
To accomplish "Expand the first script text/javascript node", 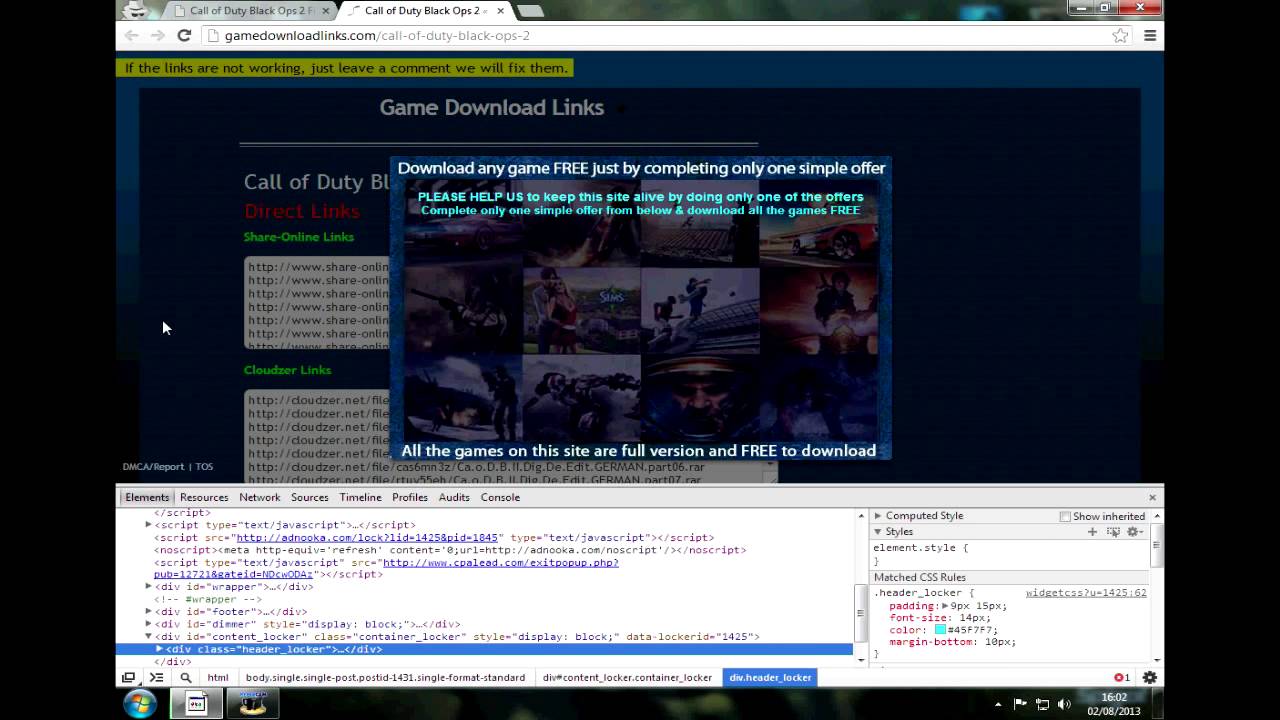I will click(149, 525).
